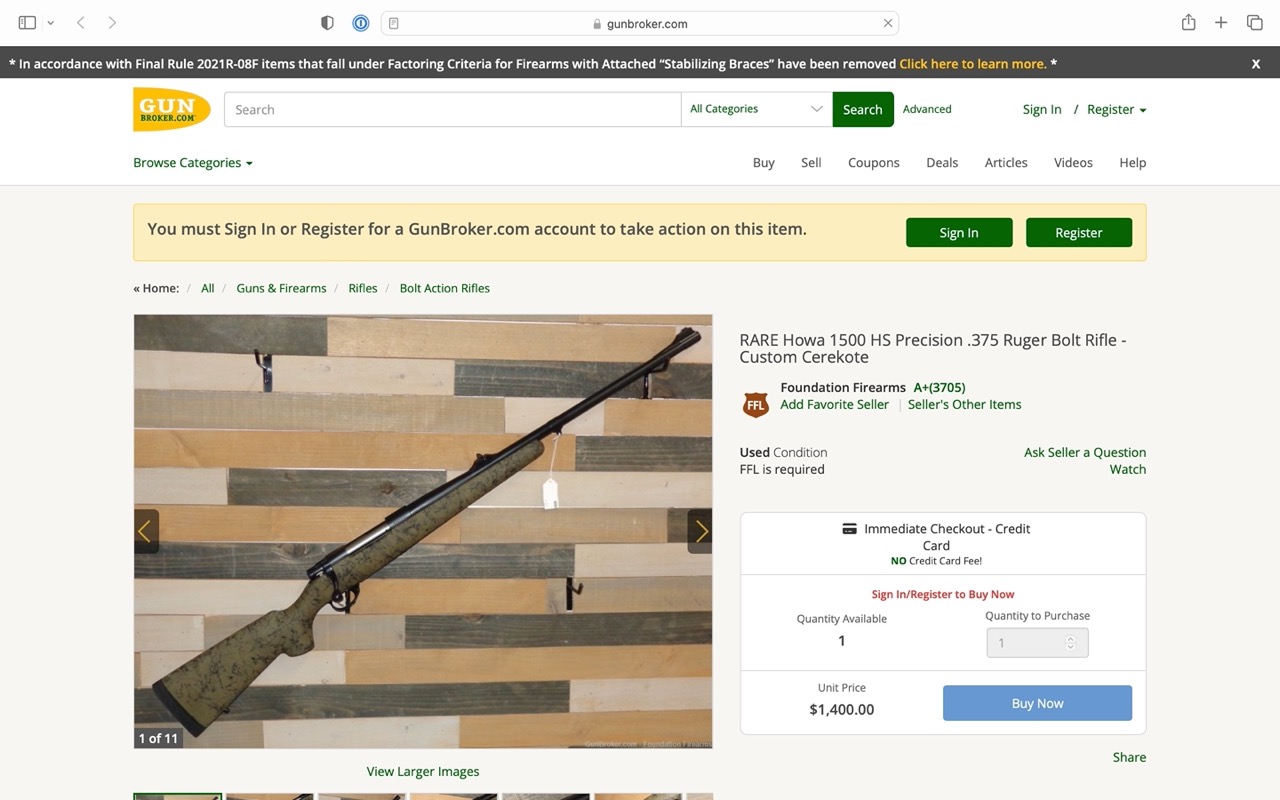The height and width of the screenshot is (800, 1280).
Task: Click the FFL seller badge icon
Action: point(756,404)
